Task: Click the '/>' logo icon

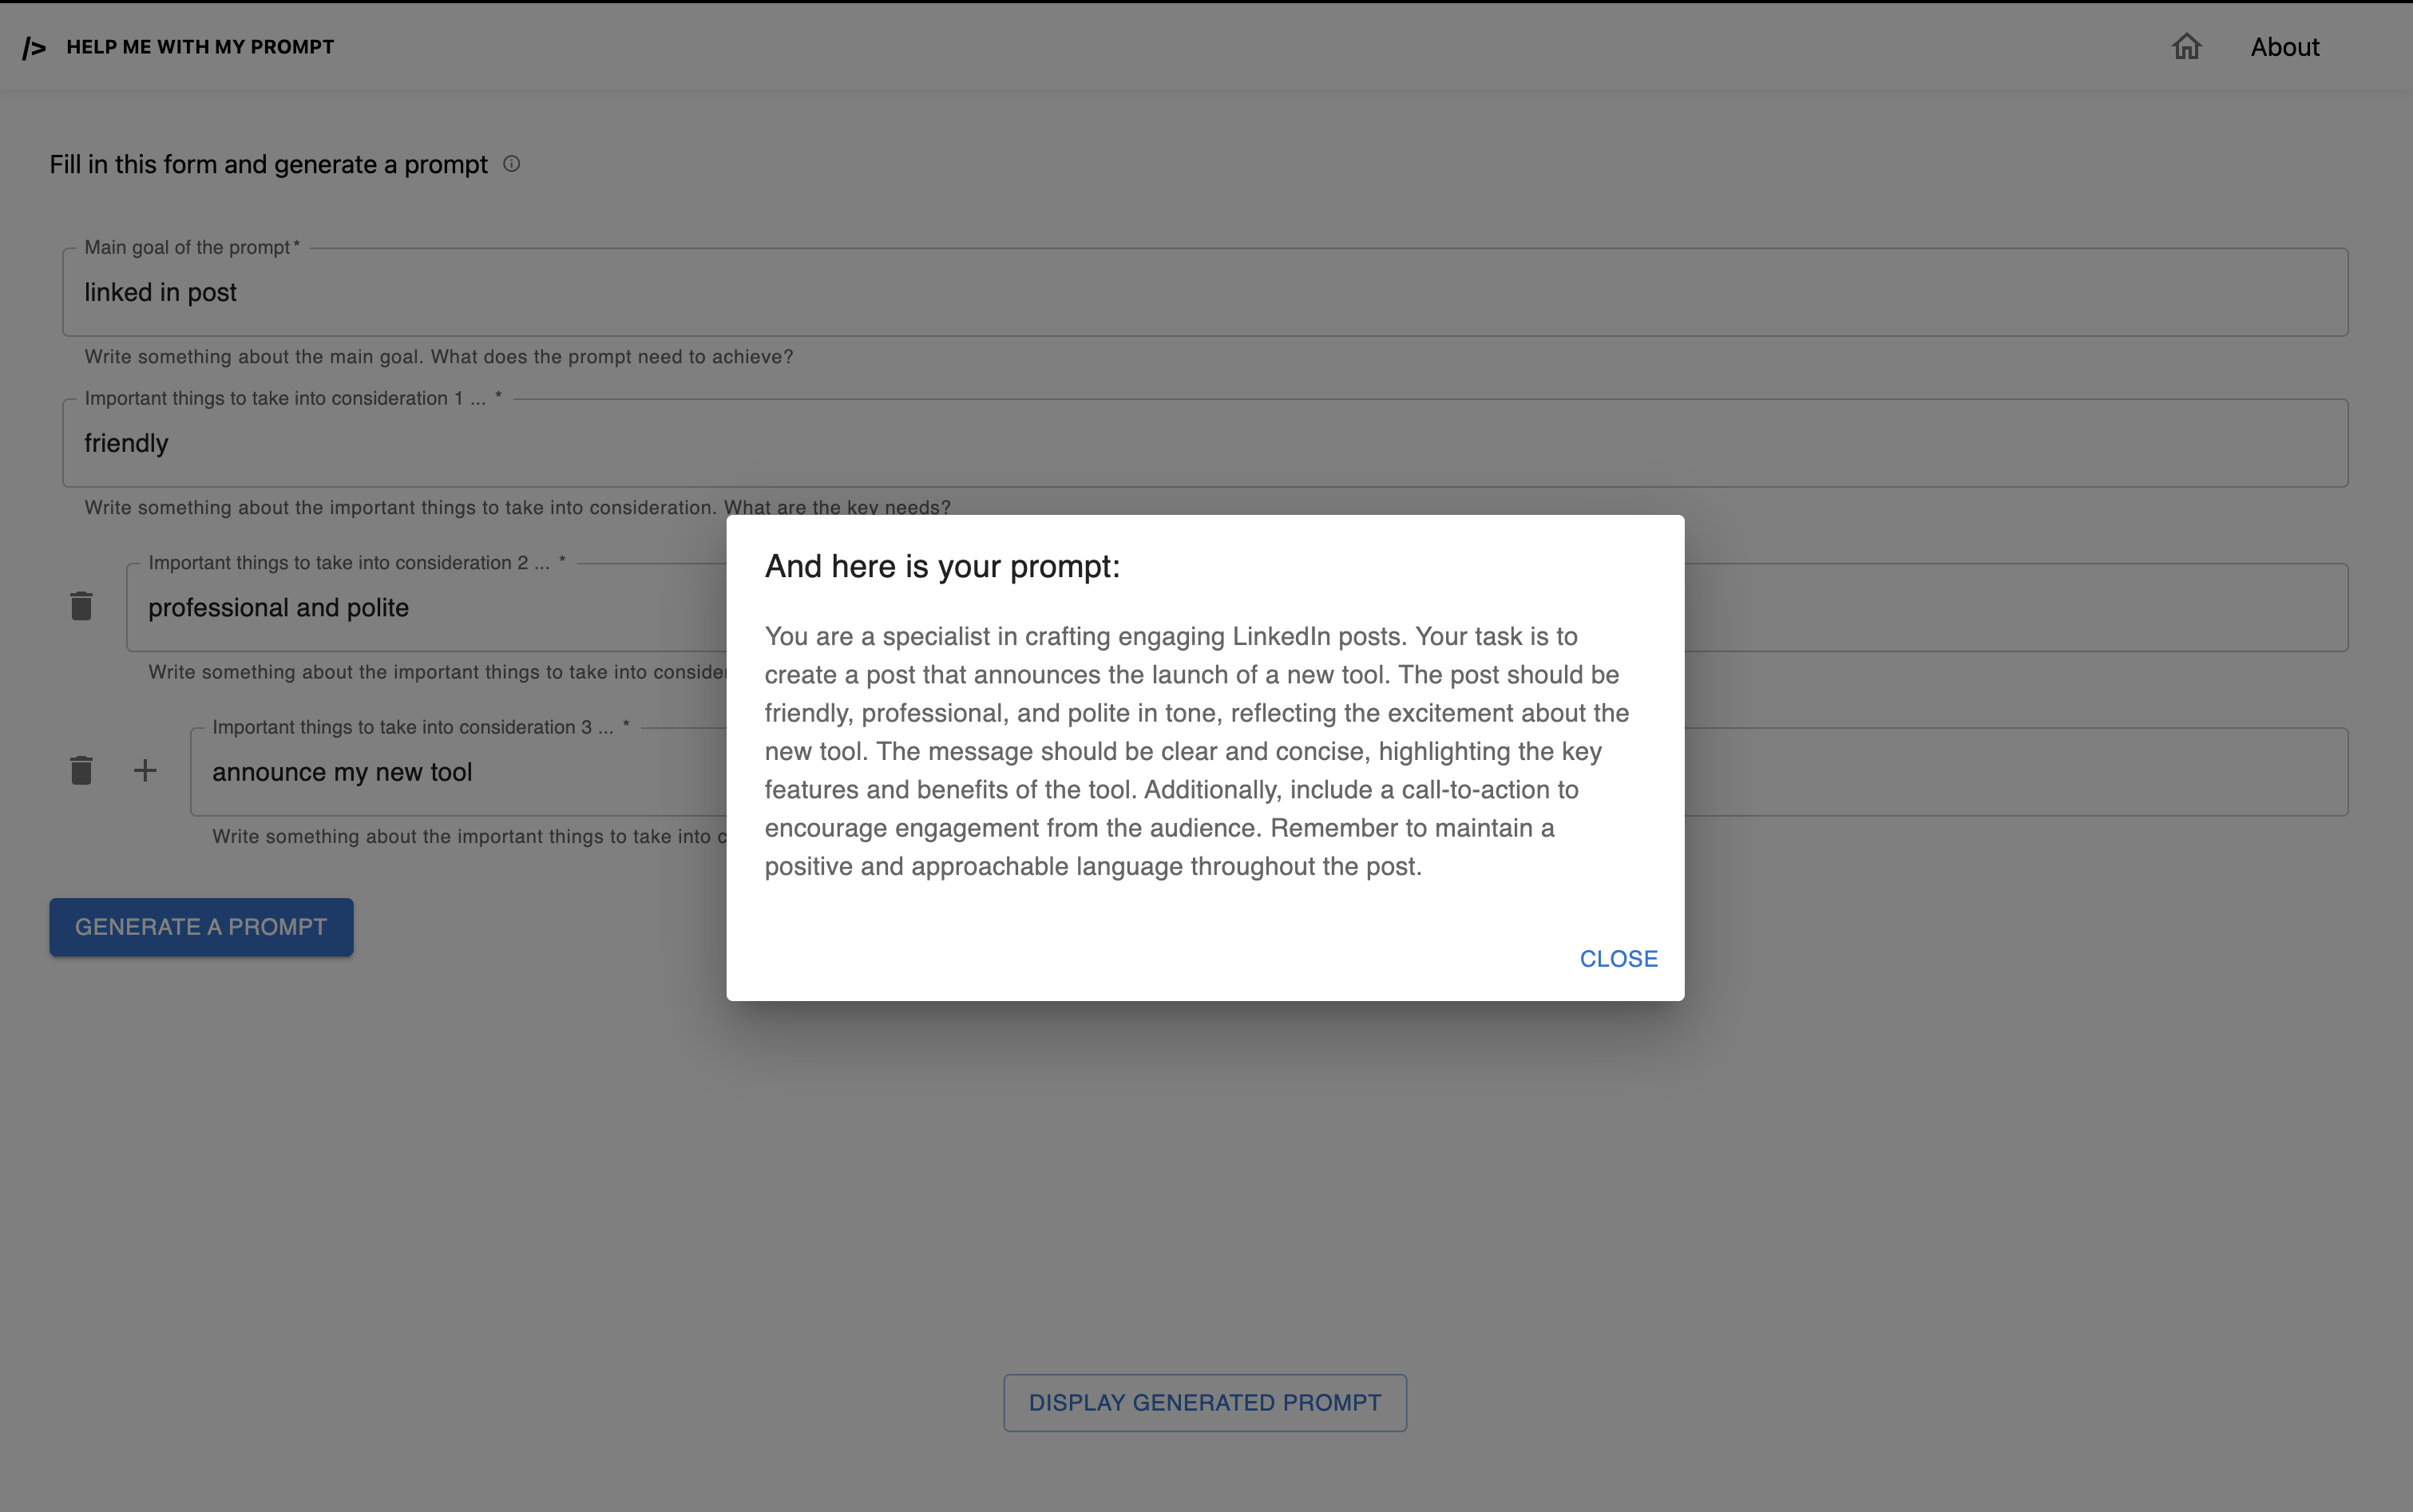Action: [x=34, y=47]
